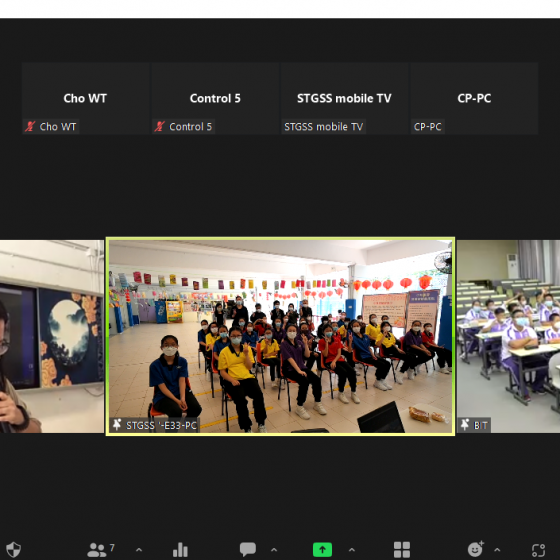Expand the Chat options chevron
The height and width of the screenshot is (560, 560).
274,550
